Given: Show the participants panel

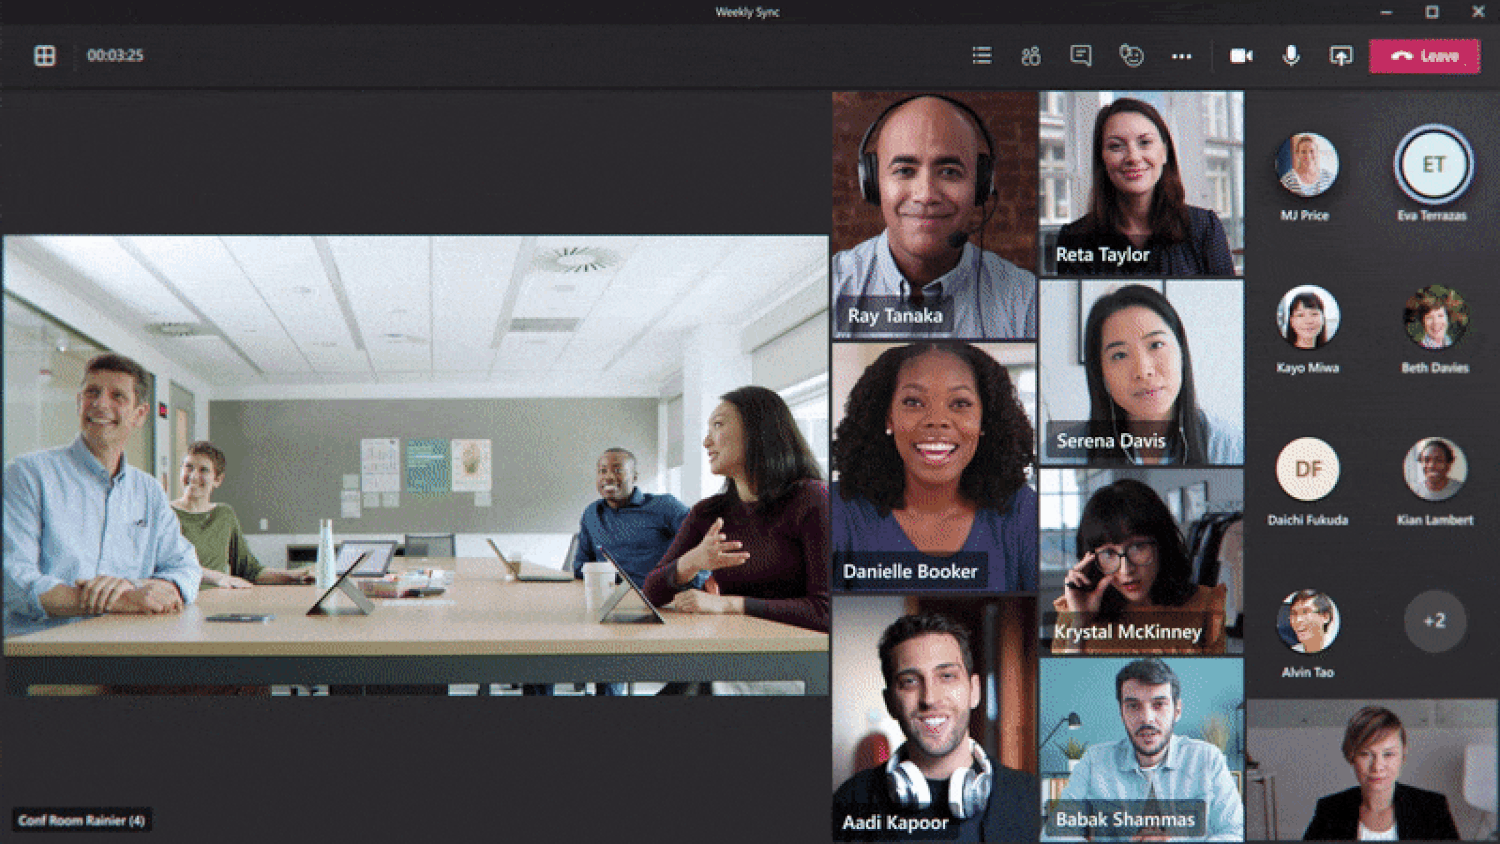Looking at the screenshot, I should click(1031, 56).
